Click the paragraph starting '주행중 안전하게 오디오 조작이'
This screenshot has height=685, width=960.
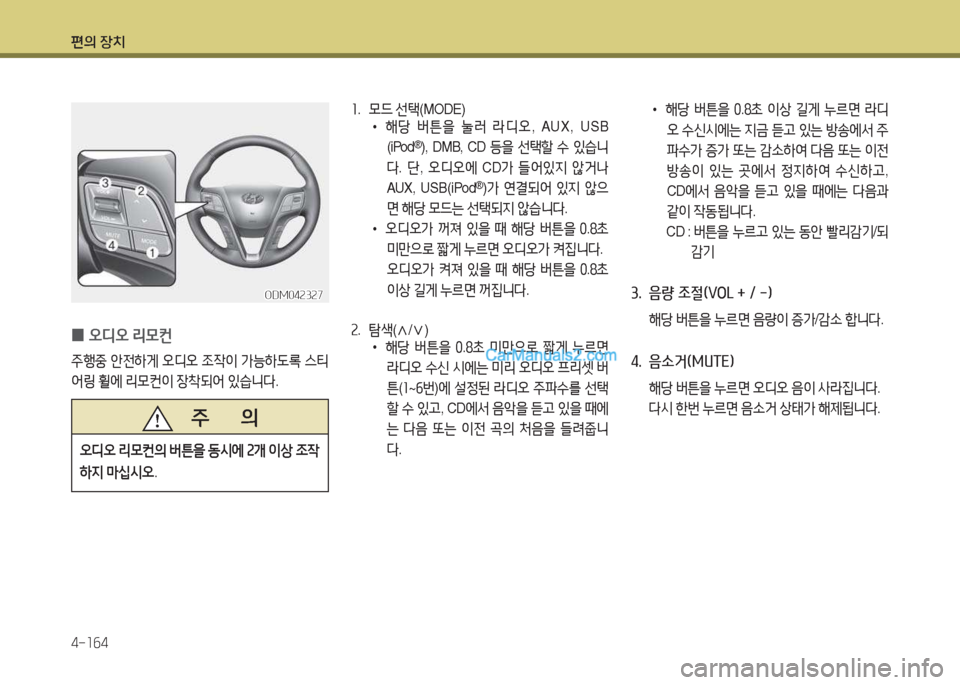tap(200, 372)
